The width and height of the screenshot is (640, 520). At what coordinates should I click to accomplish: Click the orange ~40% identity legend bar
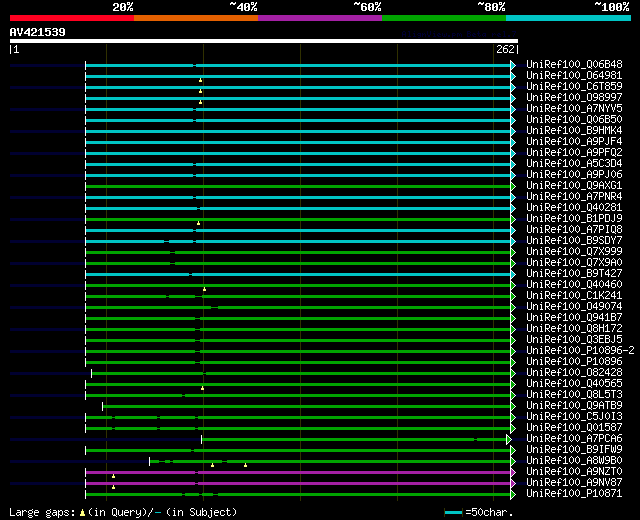tap(195, 18)
